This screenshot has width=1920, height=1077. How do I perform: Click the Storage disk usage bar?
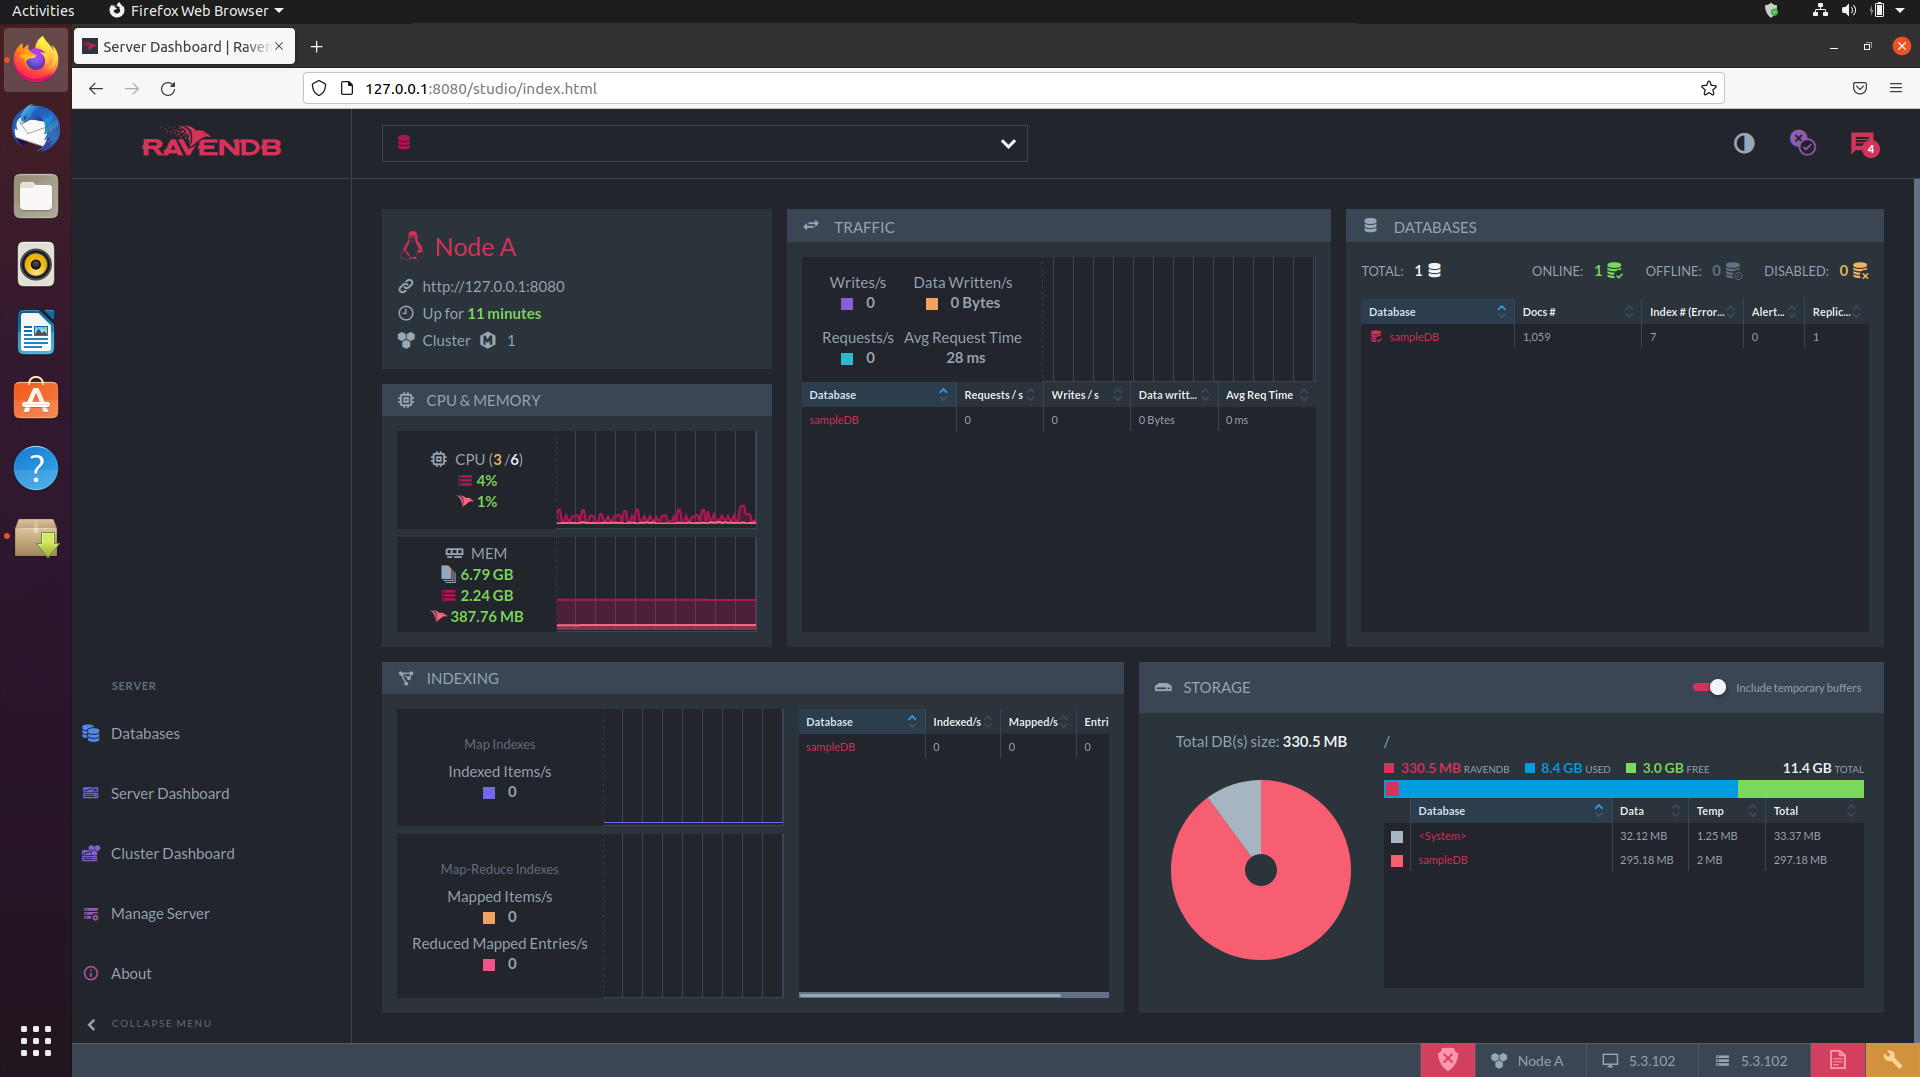point(1623,789)
